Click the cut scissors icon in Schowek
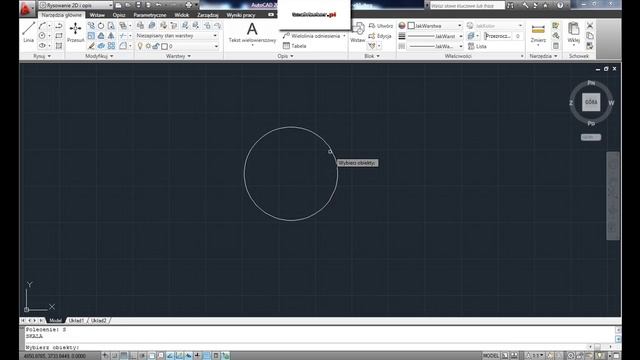 click(590, 26)
